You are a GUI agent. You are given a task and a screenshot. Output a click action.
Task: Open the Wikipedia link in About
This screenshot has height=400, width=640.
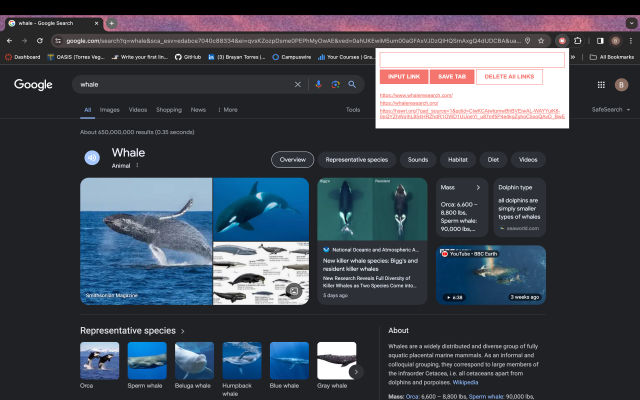tap(465, 382)
